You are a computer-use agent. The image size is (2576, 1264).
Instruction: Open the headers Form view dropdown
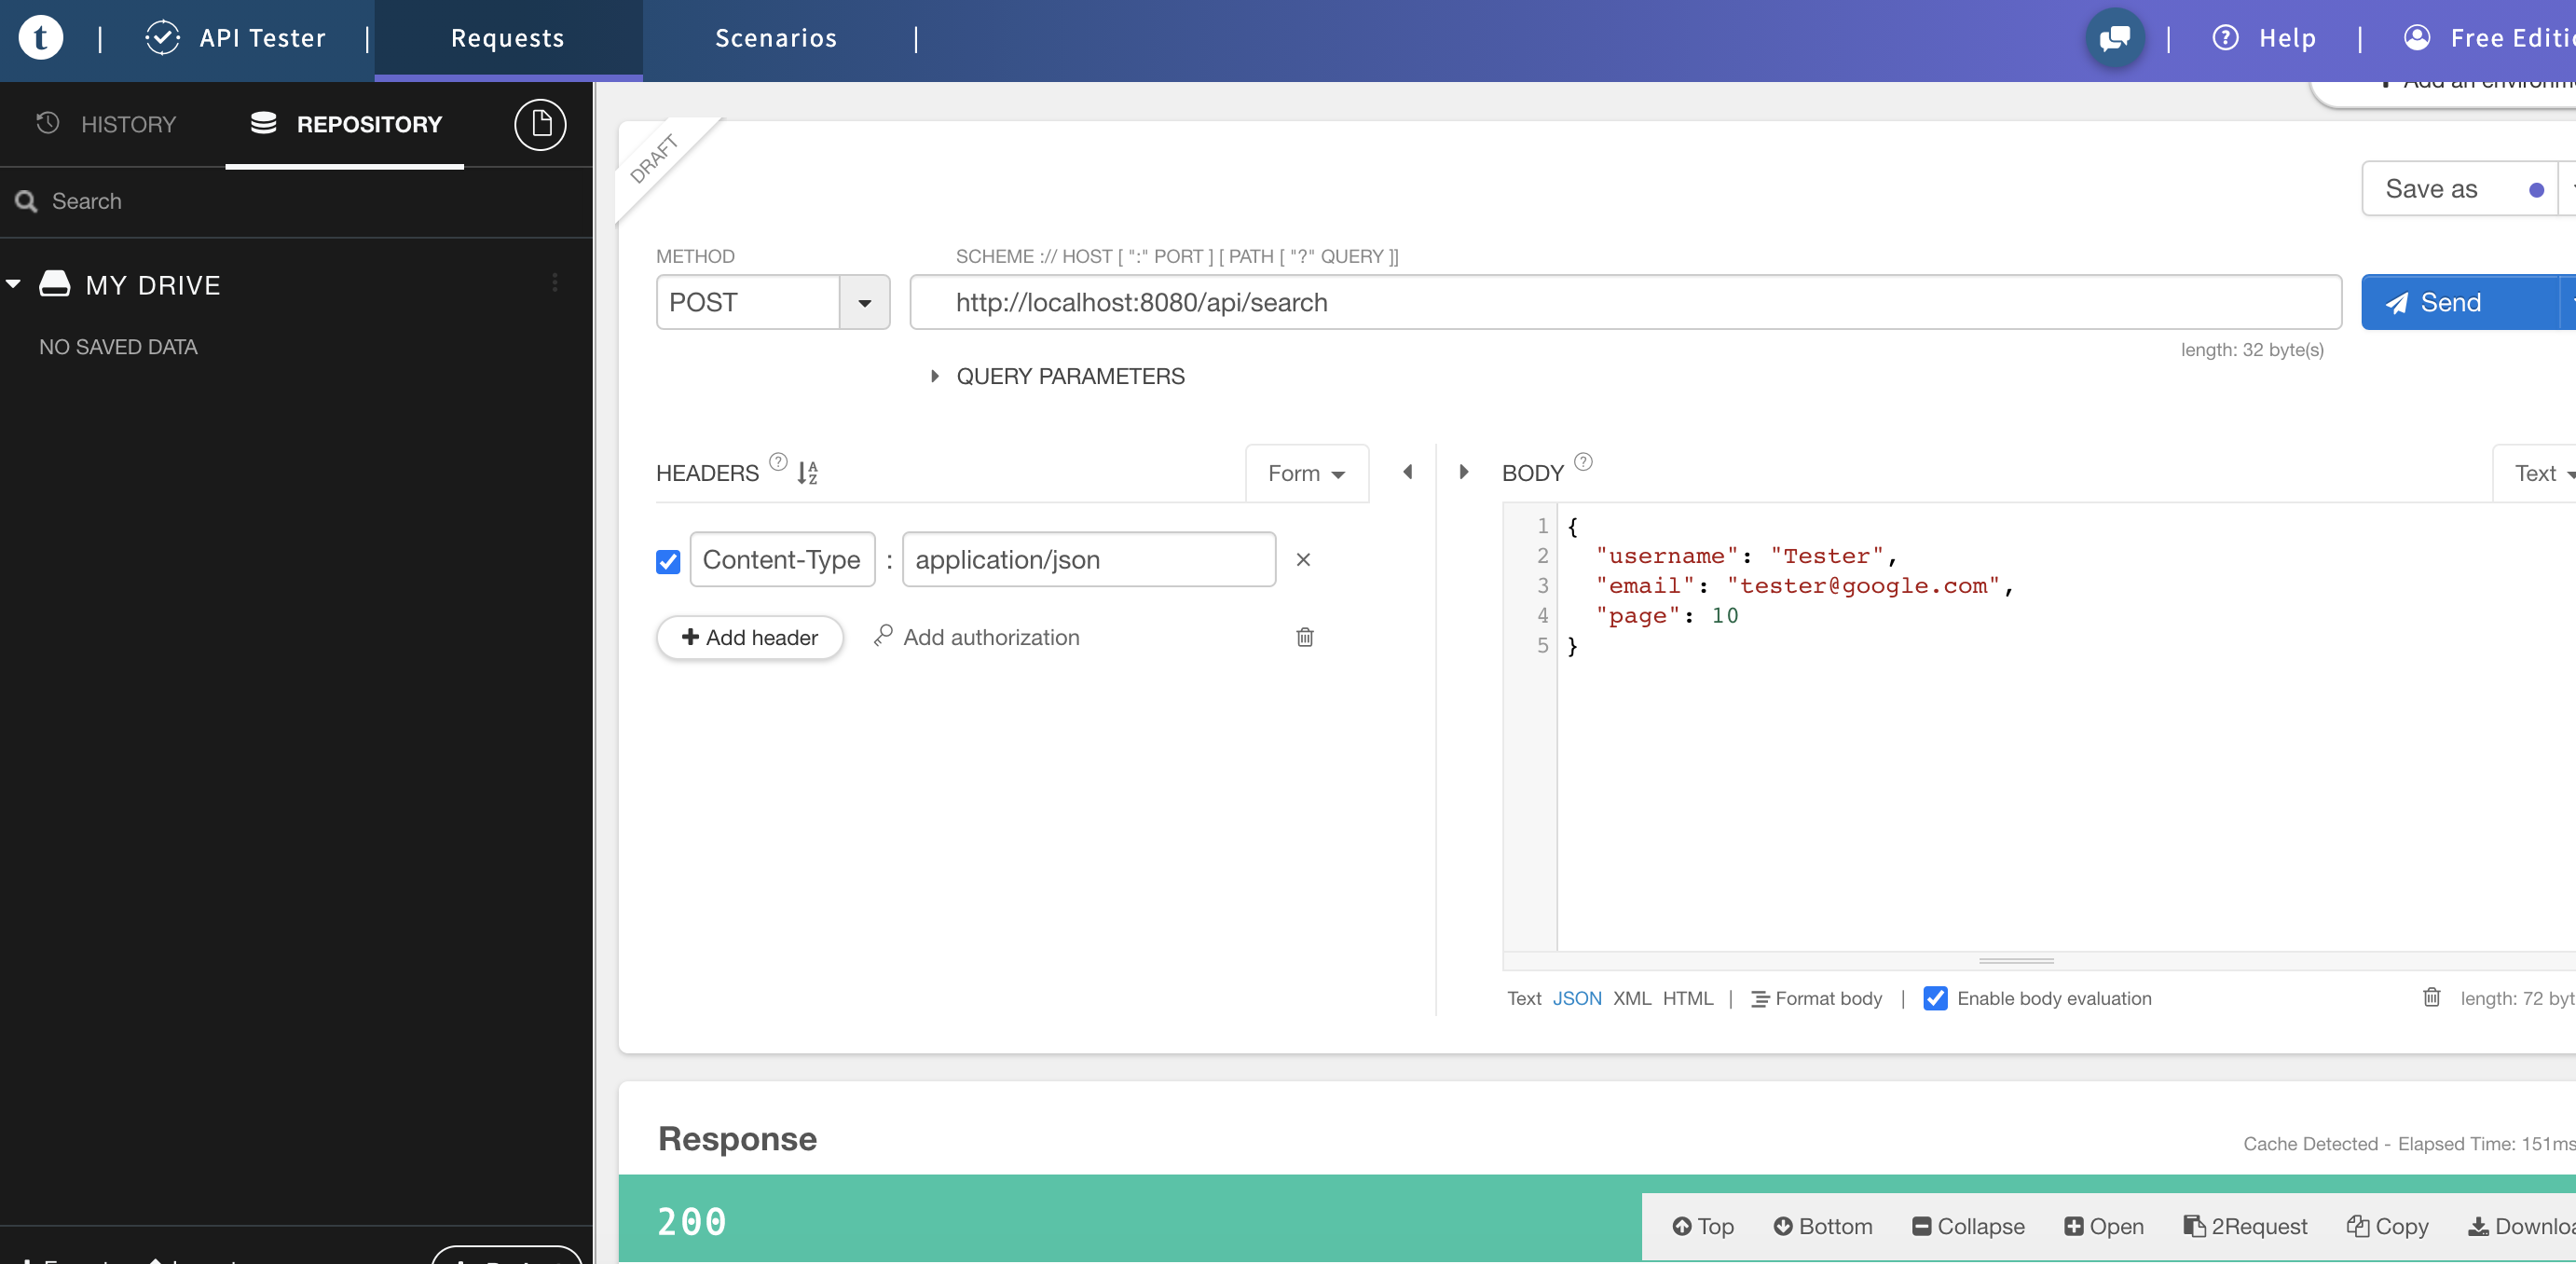pyautogui.click(x=1305, y=473)
